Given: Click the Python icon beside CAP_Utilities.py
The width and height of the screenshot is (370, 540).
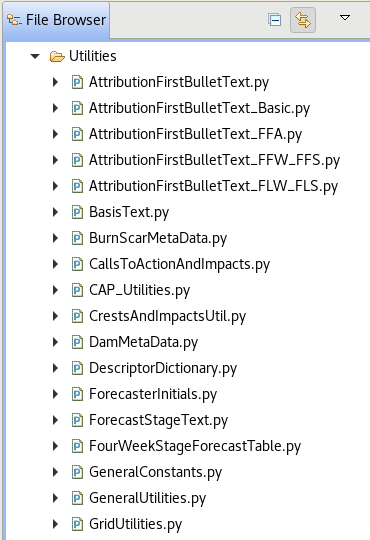Looking at the screenshot, I should [x=77, y=290].
